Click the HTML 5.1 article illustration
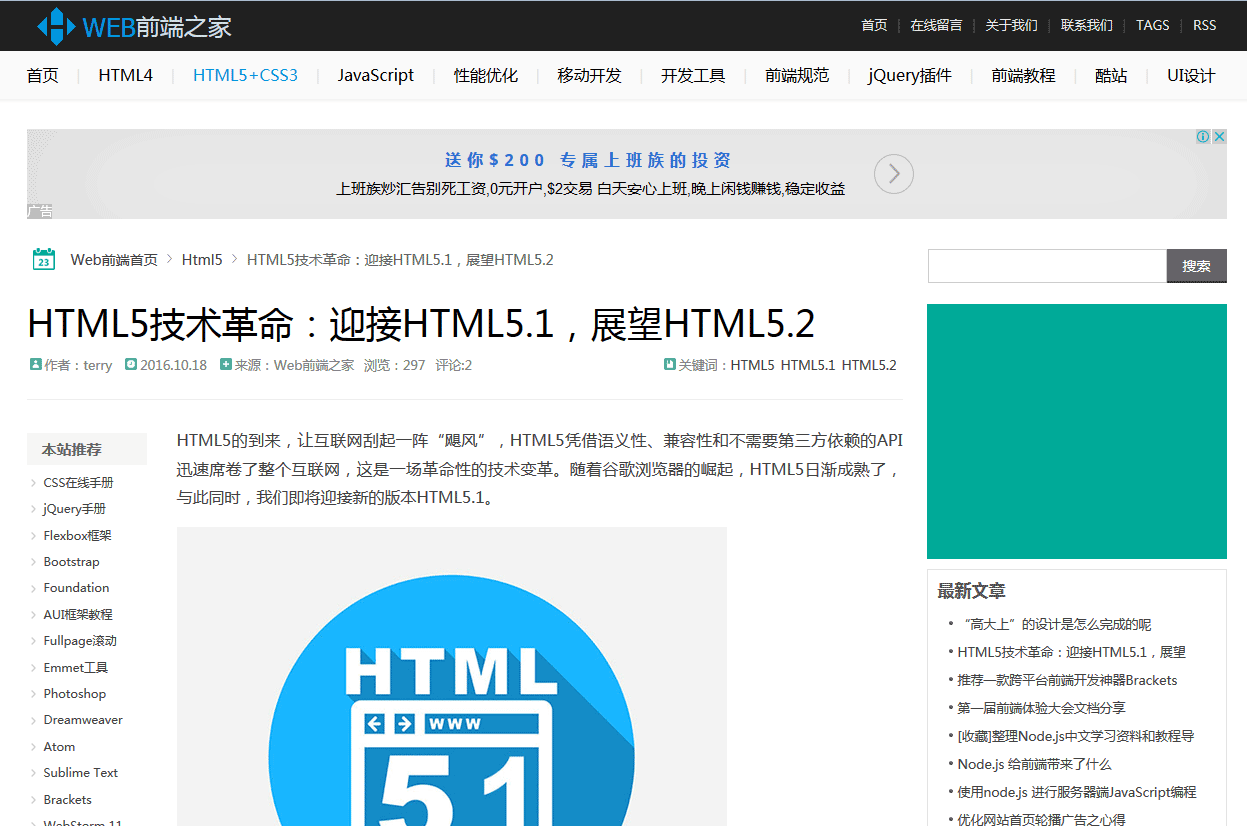This screenshot has width=1247, height=826. tap(452, 677)
